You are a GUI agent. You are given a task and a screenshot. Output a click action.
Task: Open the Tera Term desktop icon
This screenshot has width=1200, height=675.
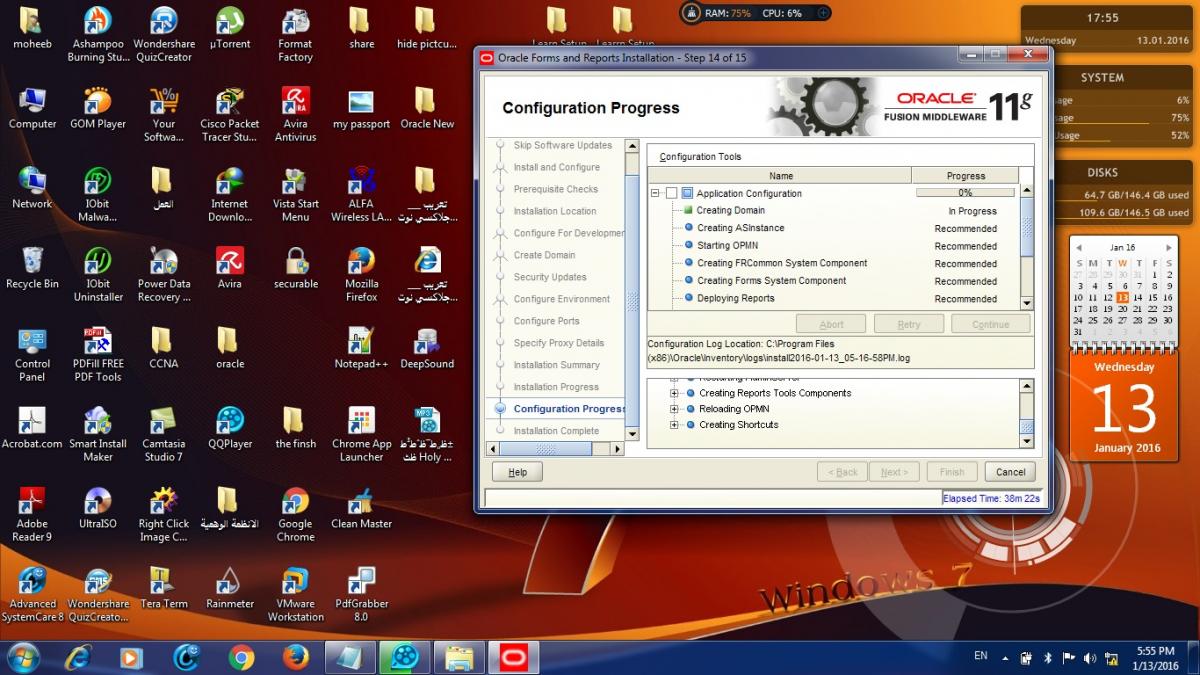[163, 582]
